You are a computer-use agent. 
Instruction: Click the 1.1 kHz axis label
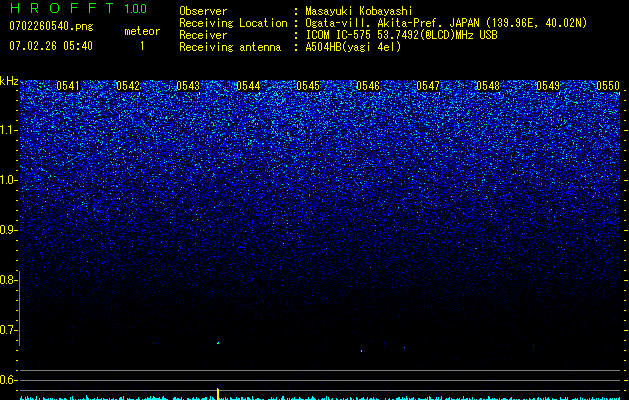pyautogui.click(x=8, y=130)
